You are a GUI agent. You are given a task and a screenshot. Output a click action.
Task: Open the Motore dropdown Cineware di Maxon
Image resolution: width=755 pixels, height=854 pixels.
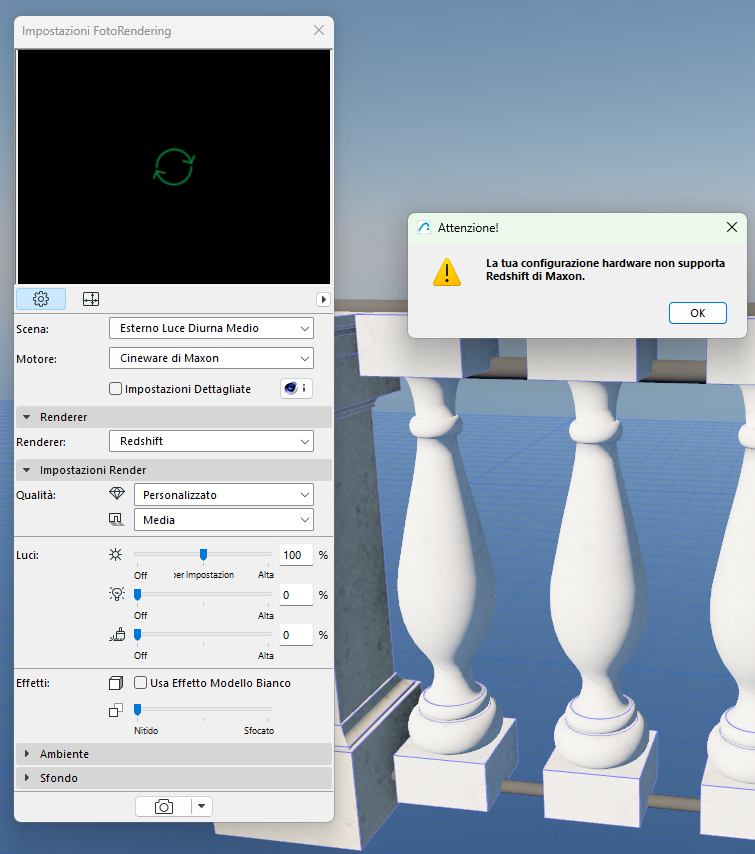click(211, 358)
